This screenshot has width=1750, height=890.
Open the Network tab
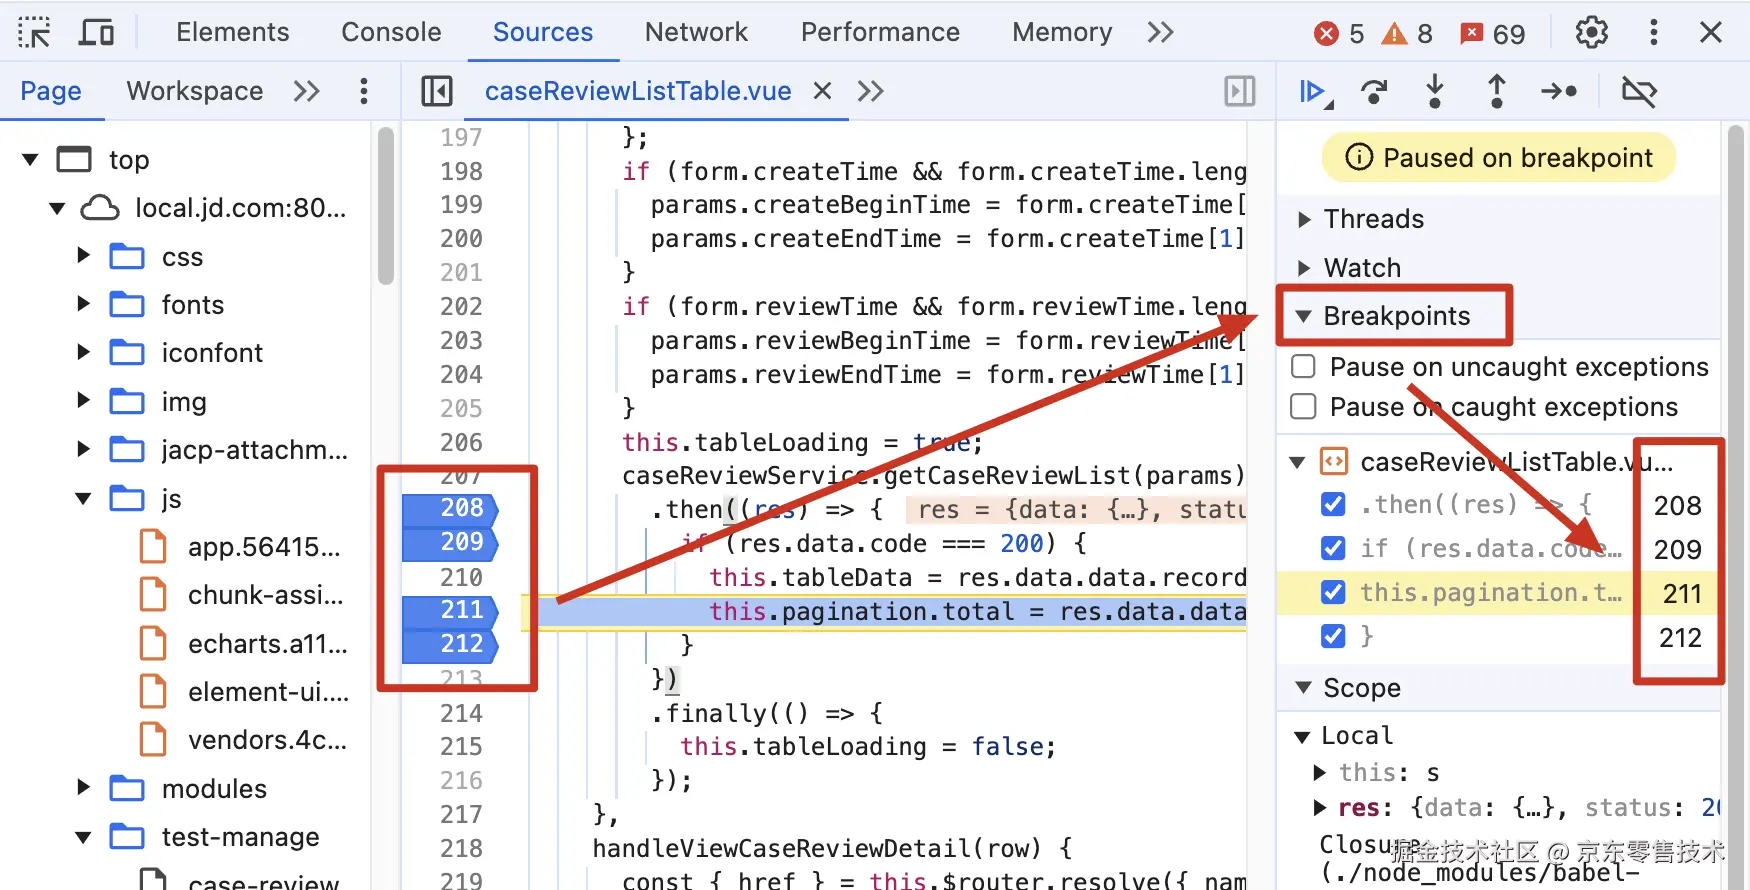(x=696, y=32)
